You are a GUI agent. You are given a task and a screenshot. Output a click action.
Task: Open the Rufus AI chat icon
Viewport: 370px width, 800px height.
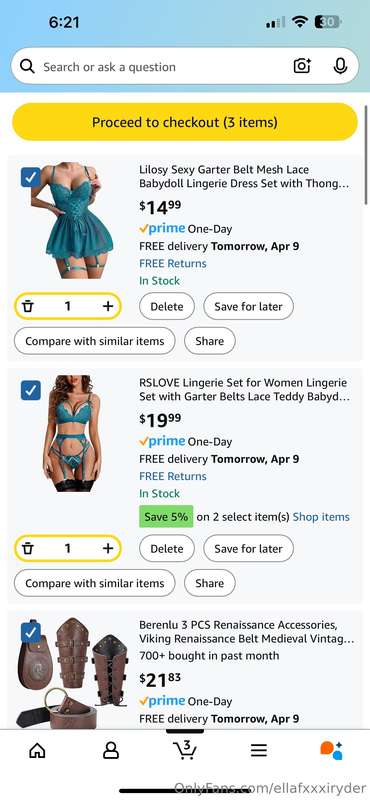click(331, 750)
